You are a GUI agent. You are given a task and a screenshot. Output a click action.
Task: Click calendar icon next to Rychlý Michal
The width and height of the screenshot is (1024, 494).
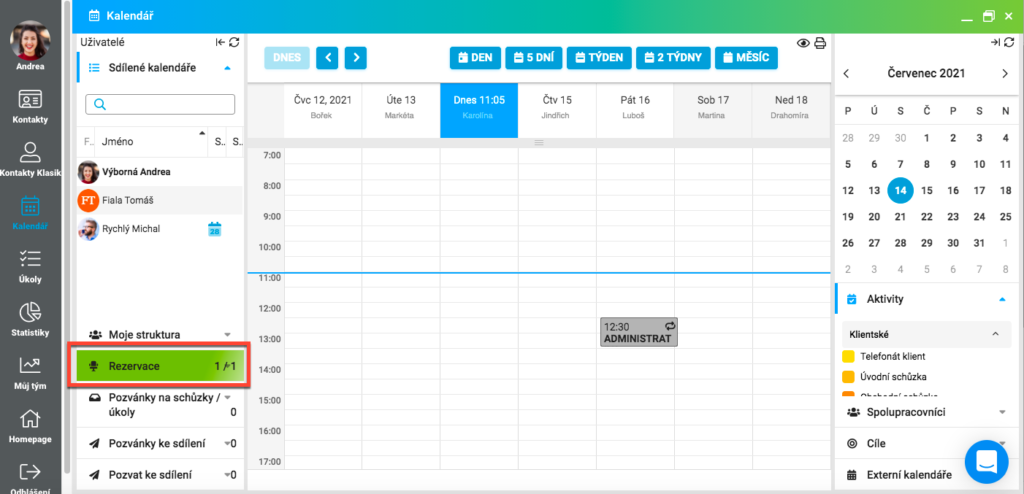point(215,229)
